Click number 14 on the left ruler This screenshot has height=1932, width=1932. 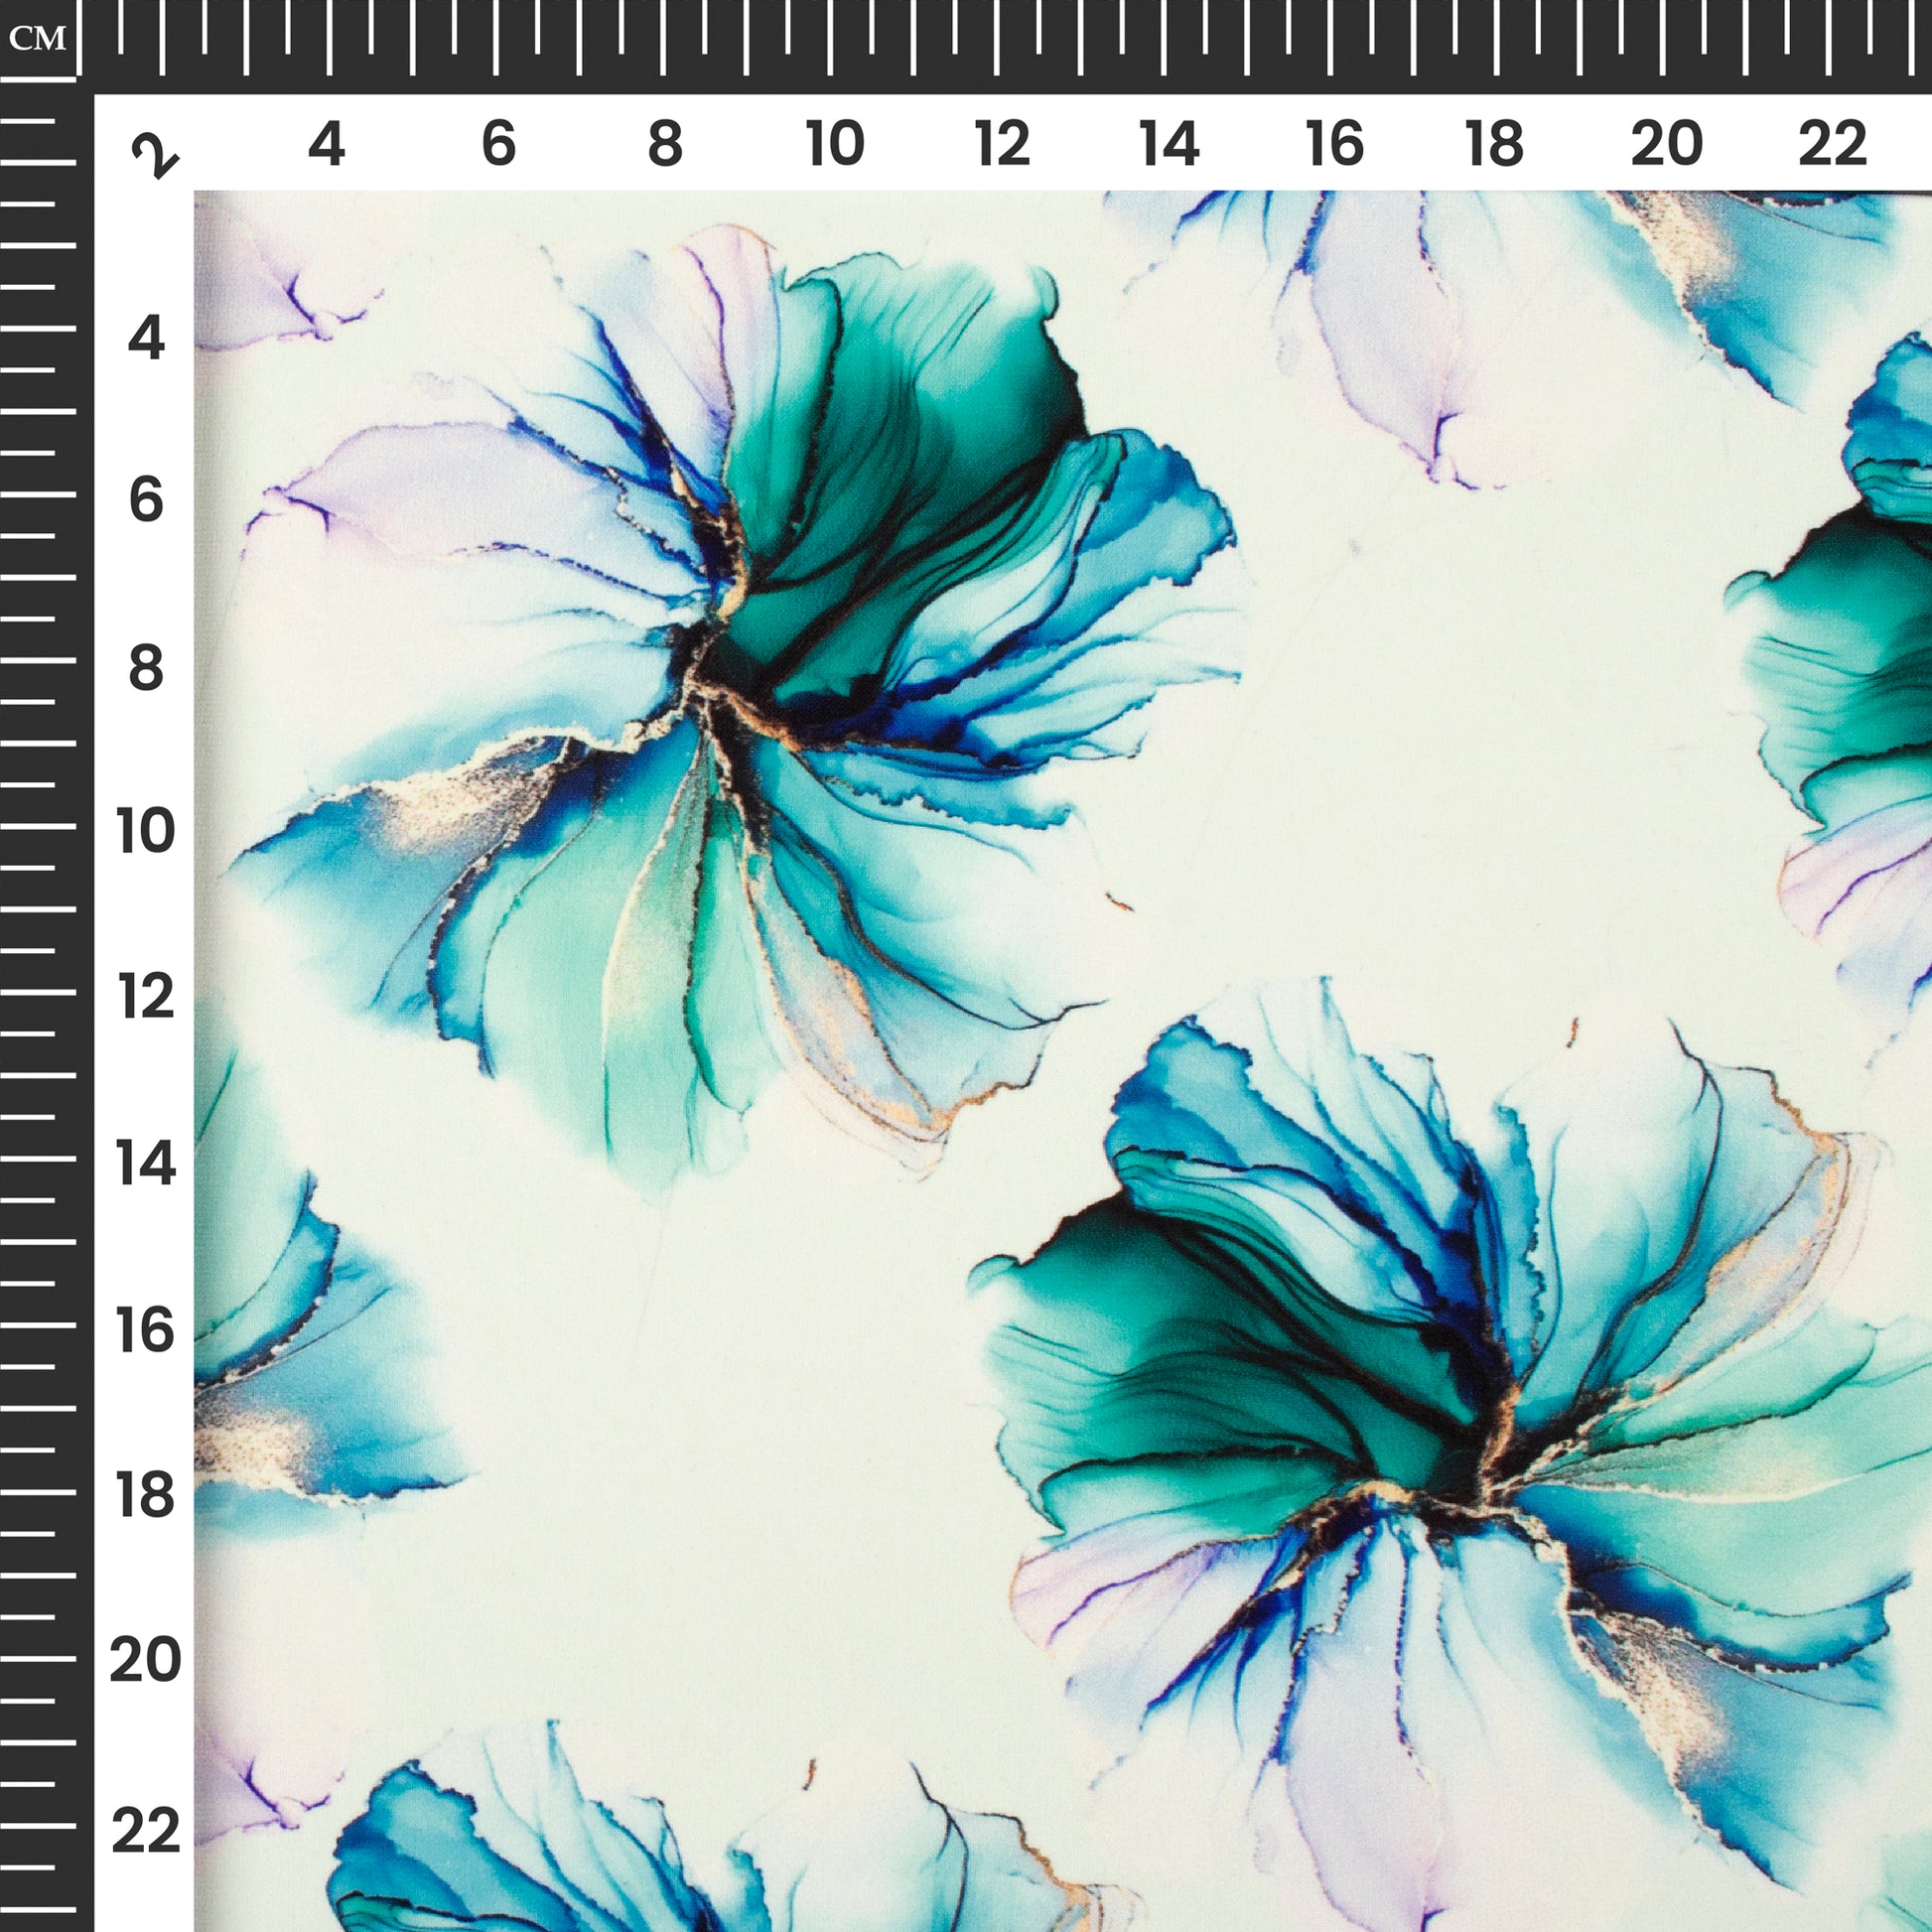(146, 1164)
